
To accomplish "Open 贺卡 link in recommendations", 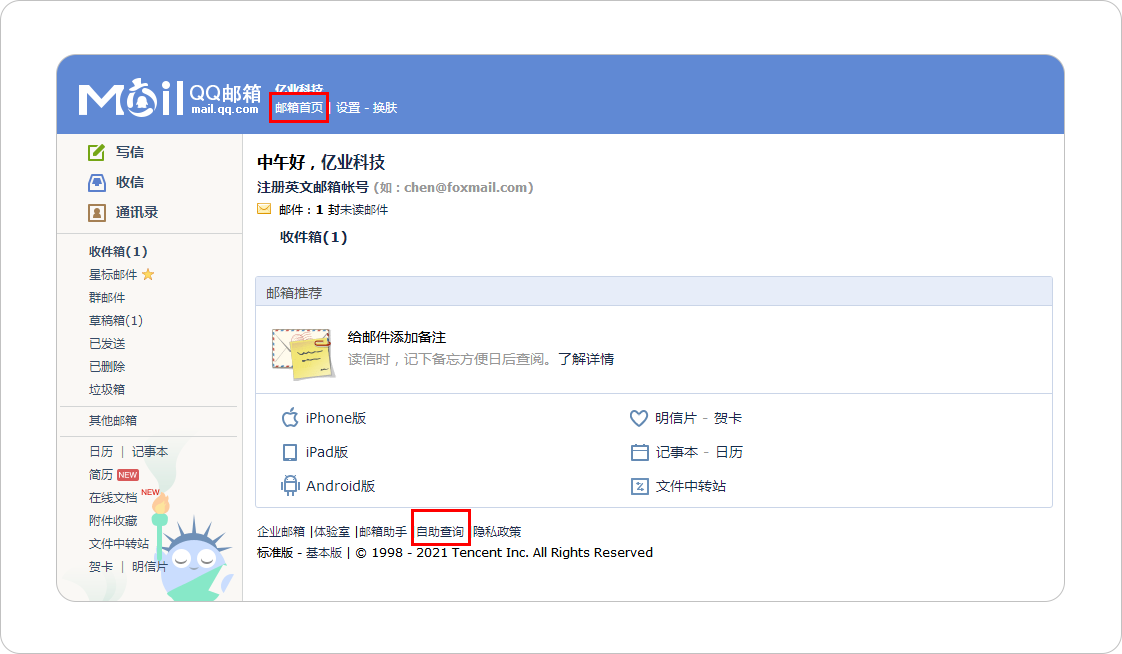I will point(728,418).
